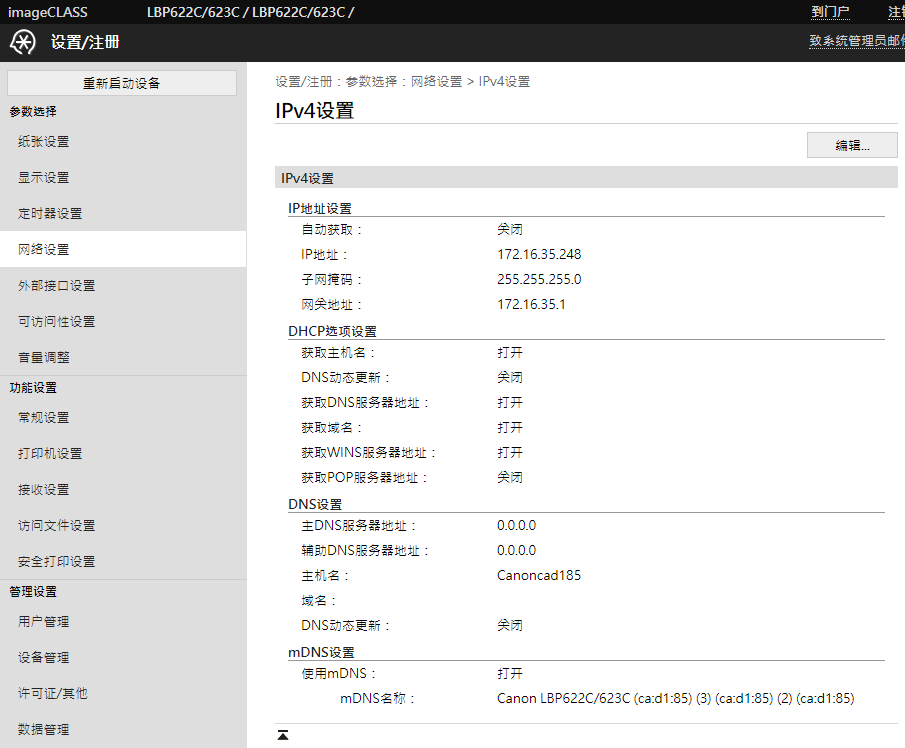Open 访问文件设置 in the sidebar

point(123,525)
